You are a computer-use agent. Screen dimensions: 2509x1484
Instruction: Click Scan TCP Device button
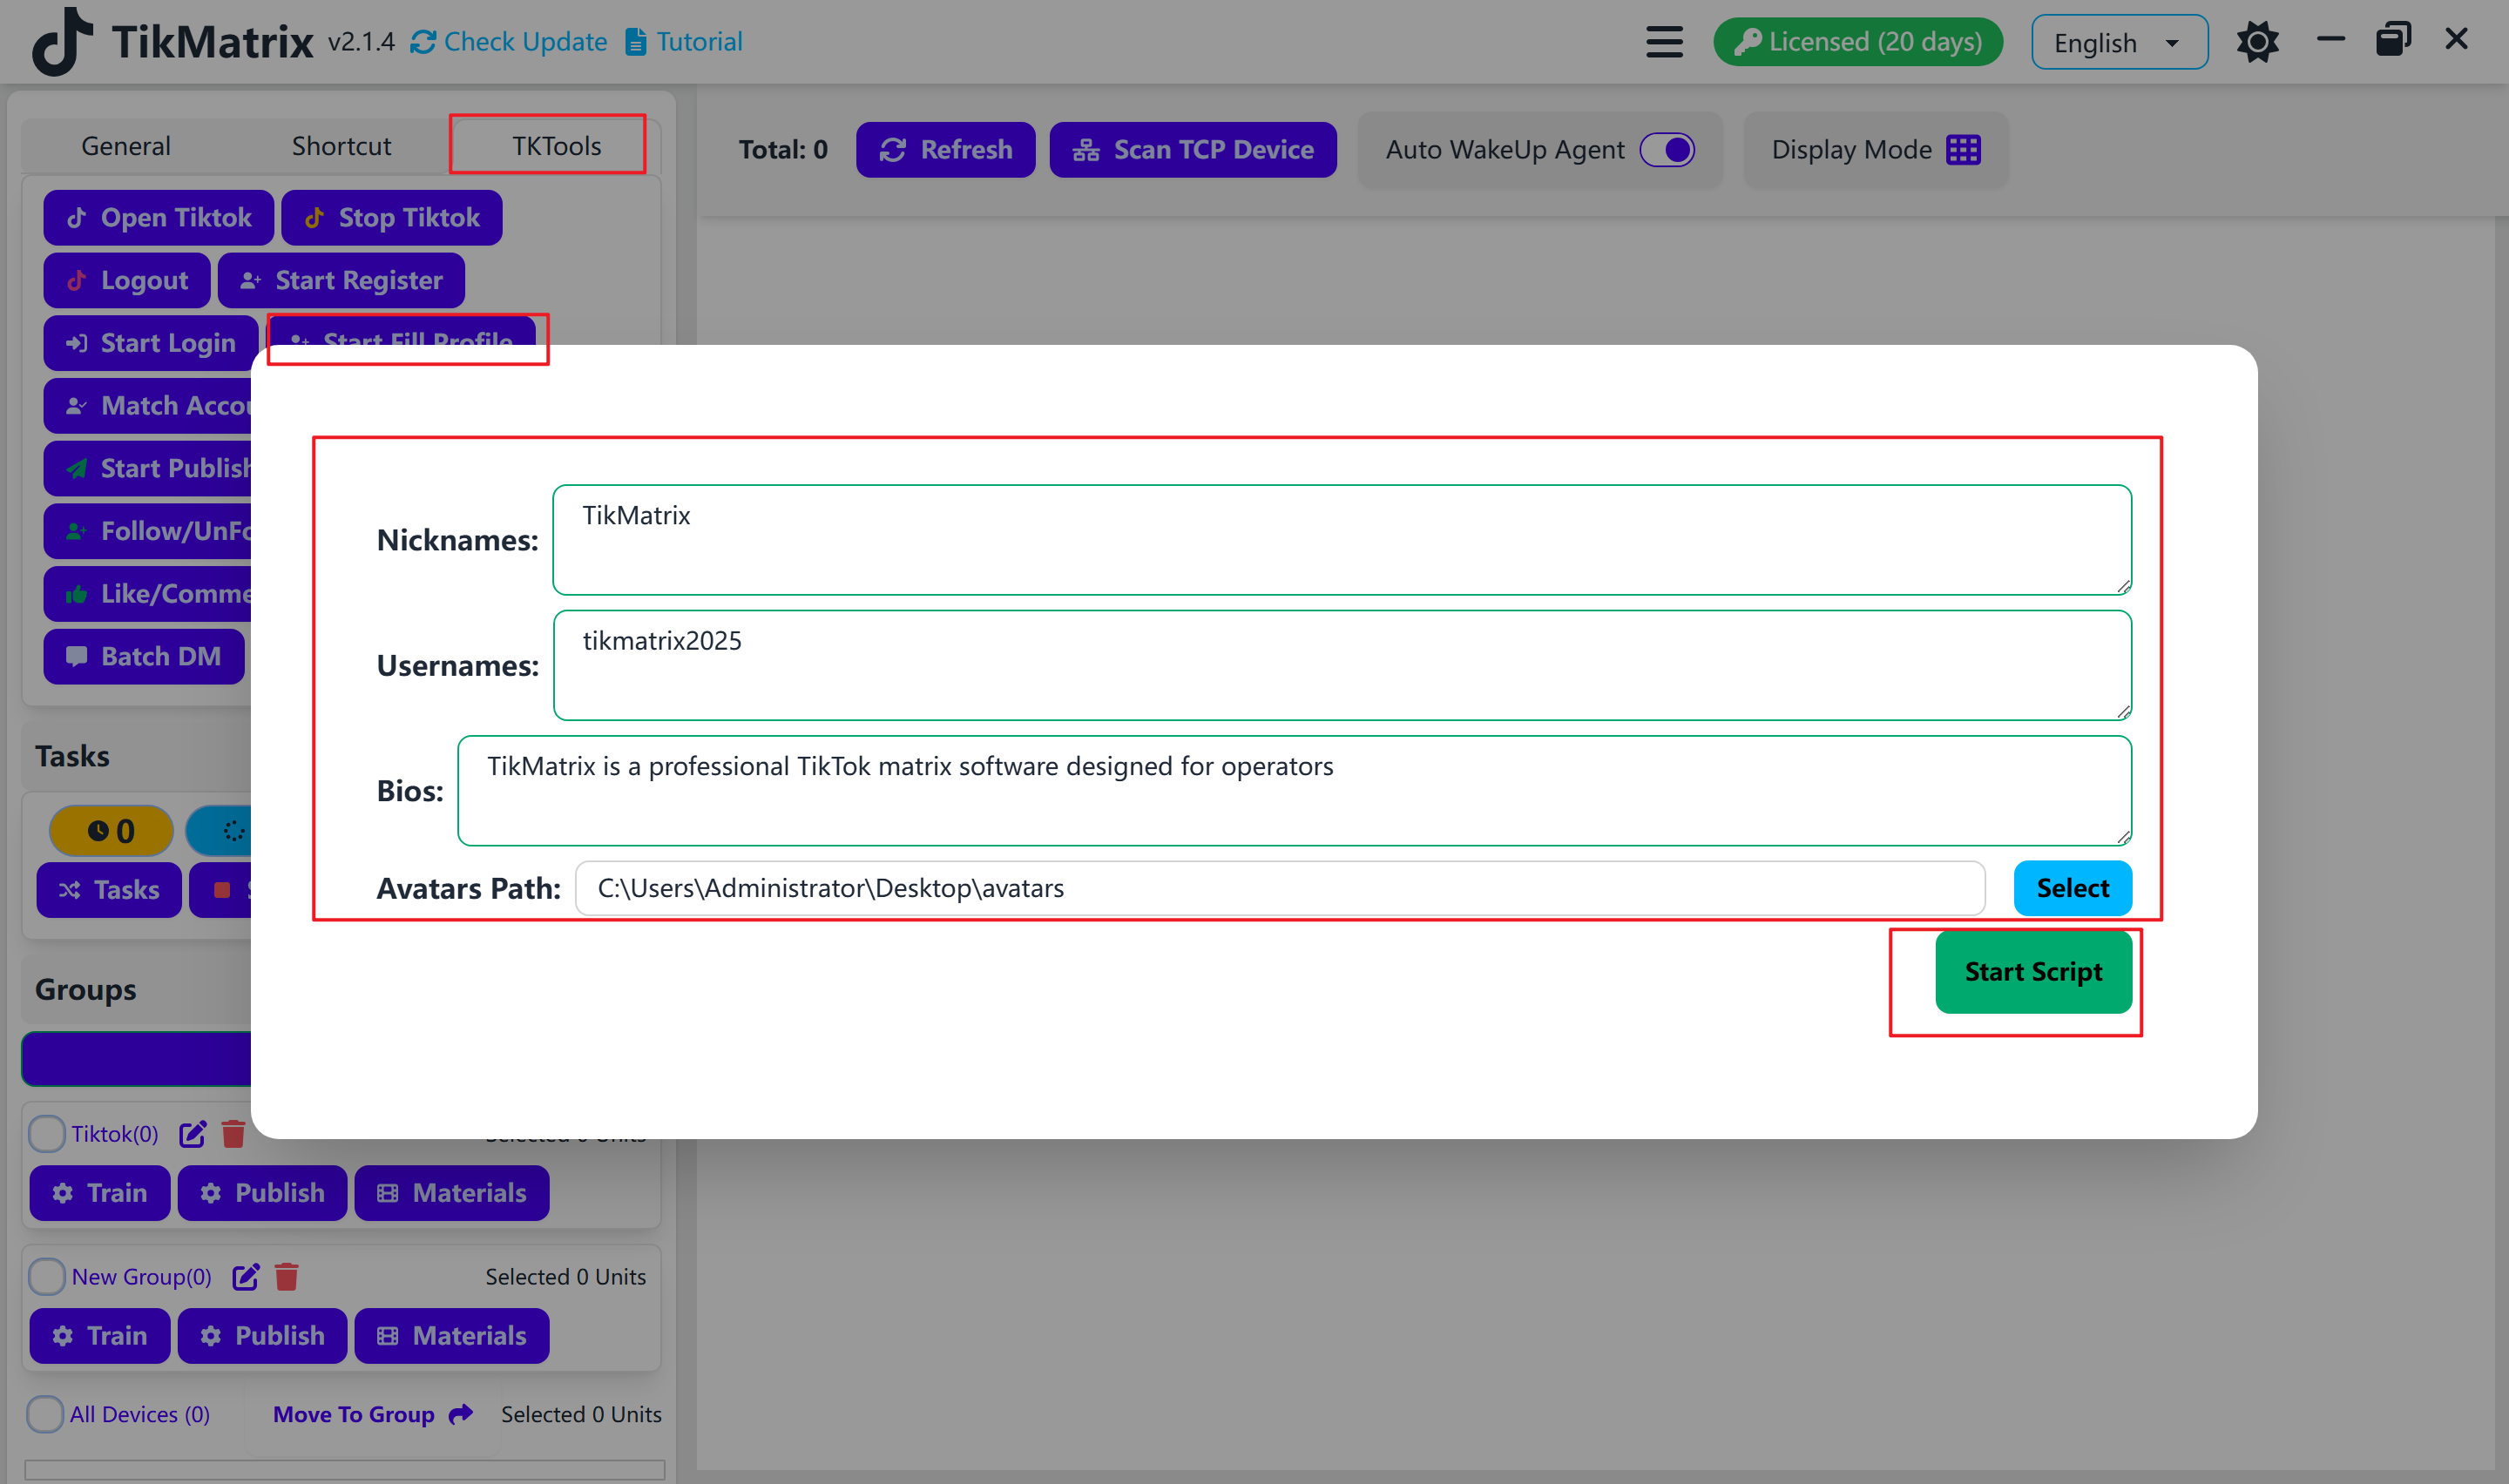pos(1192,150)
